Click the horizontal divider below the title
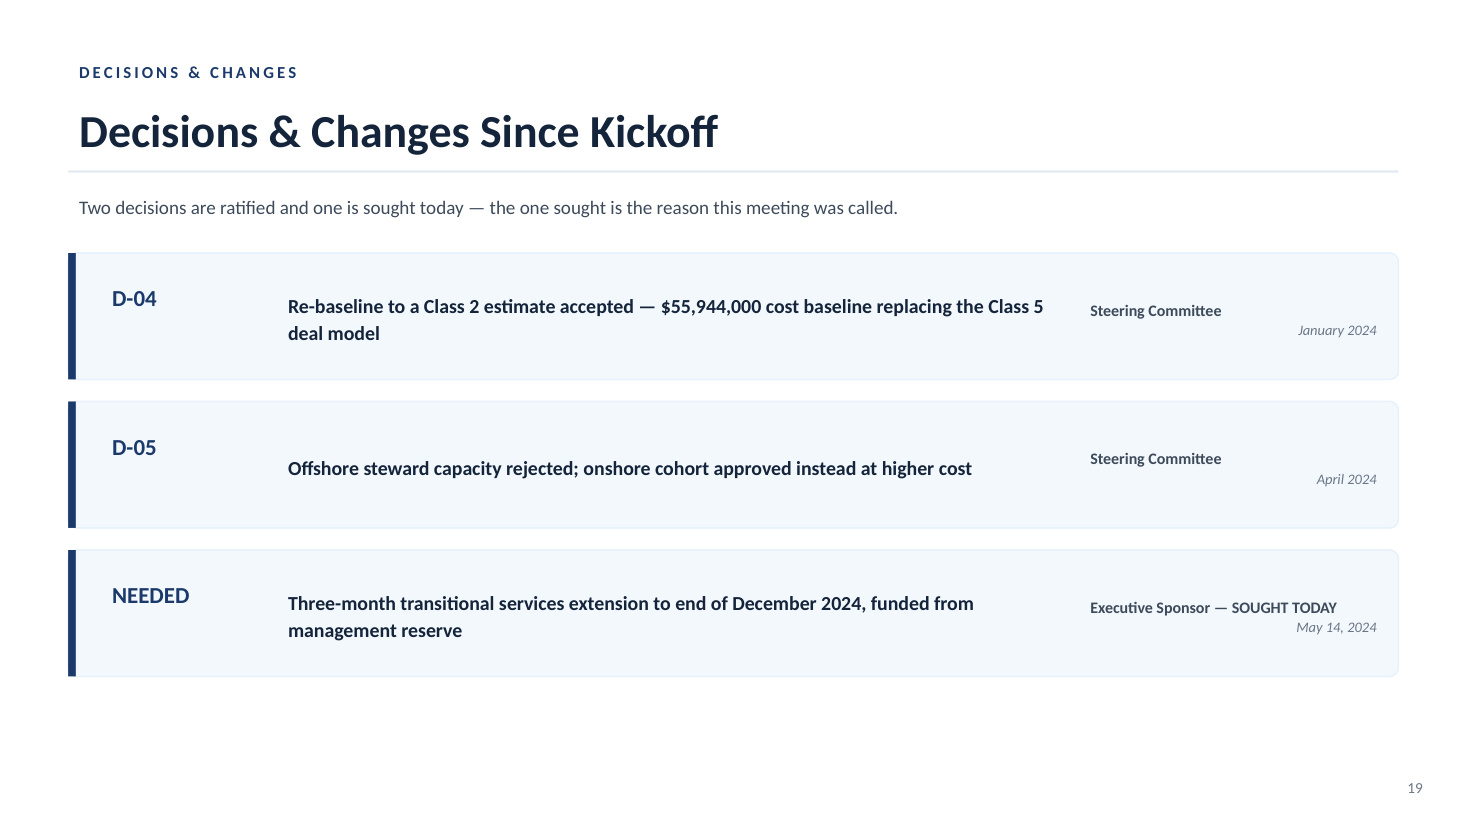The height and width of the screenshot is (825, 1467). 733,172
